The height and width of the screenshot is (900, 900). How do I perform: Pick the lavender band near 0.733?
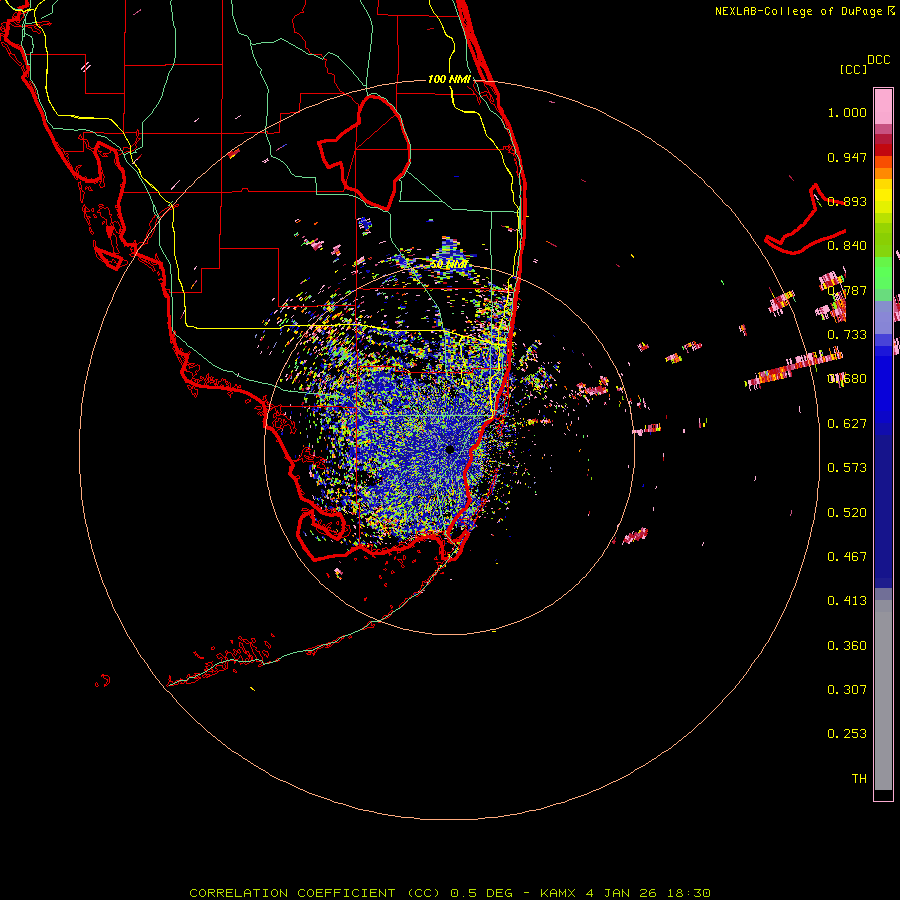(x=883, y=317)
